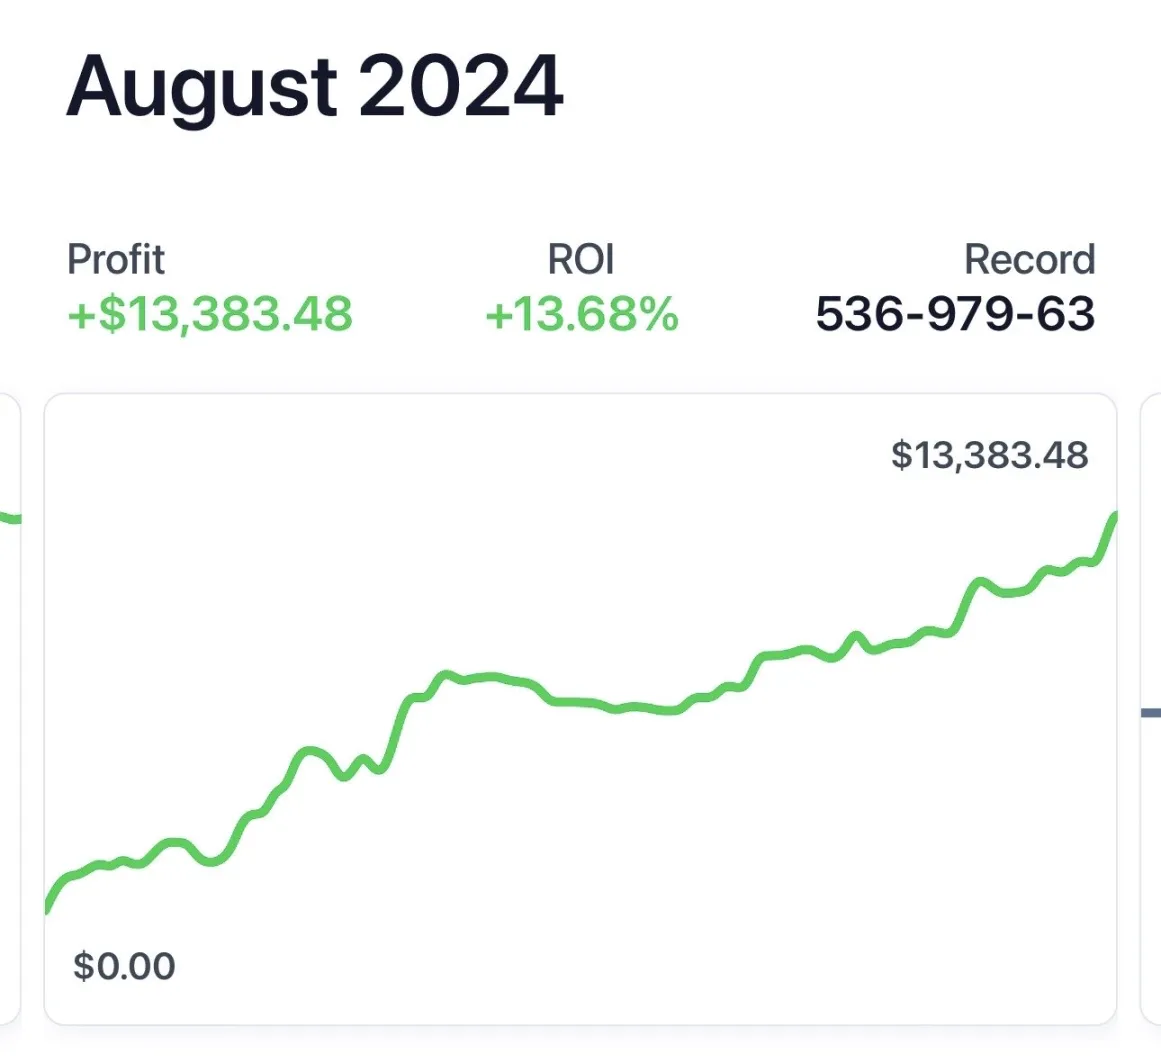This screenshot has width=1161, height=1063.
Task: Click the Profit column label
Action: point(116,259)
